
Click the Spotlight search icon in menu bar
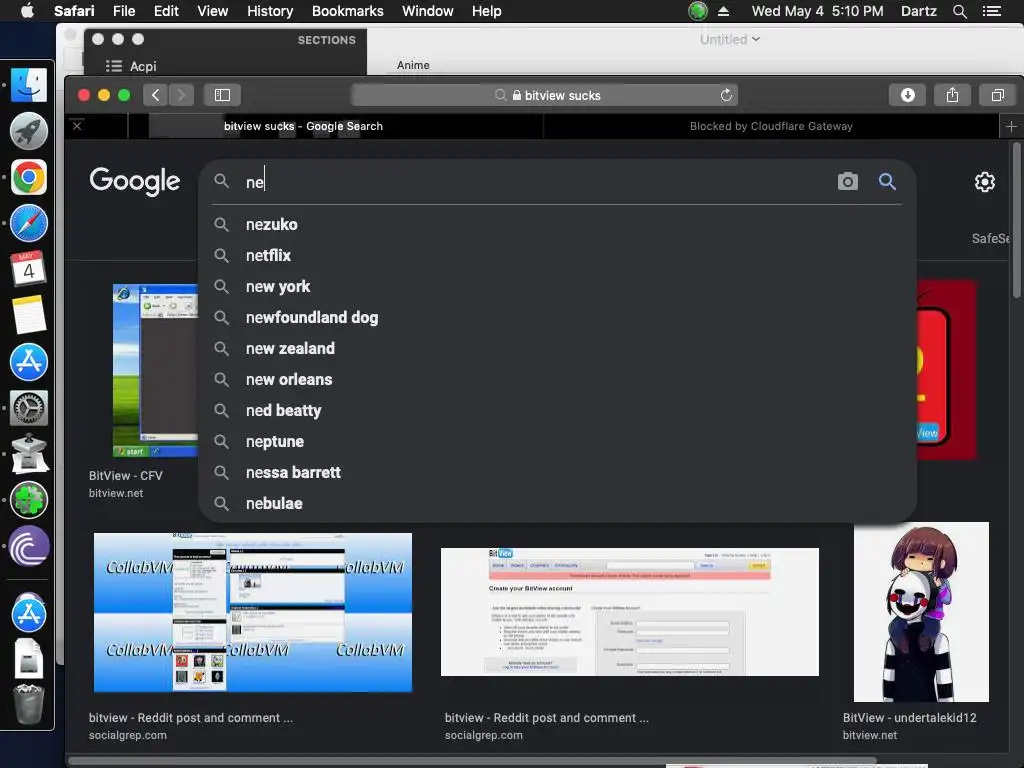coord(959,11)
